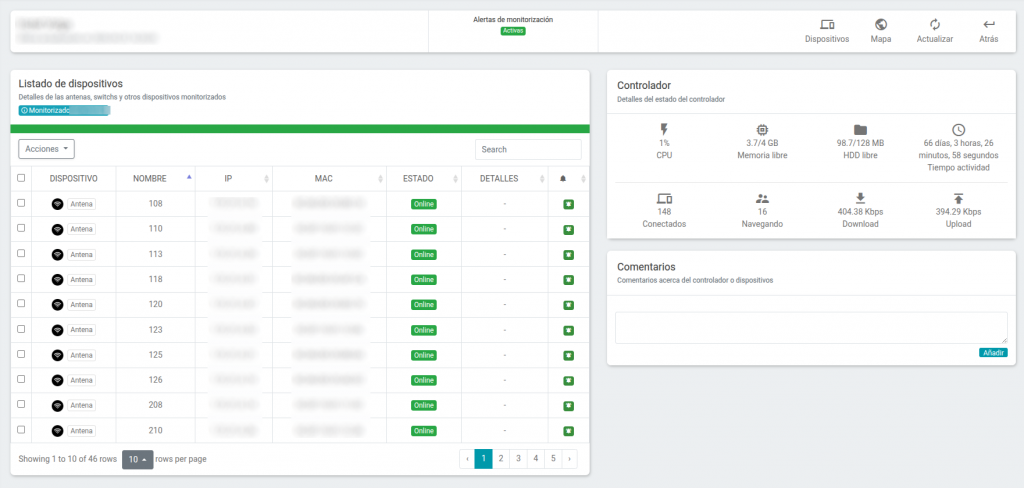Image resolution: width=1024 pixels, height=488 pixels.
Task: Check the checkbox for device 126
Action: click(21, 379)
